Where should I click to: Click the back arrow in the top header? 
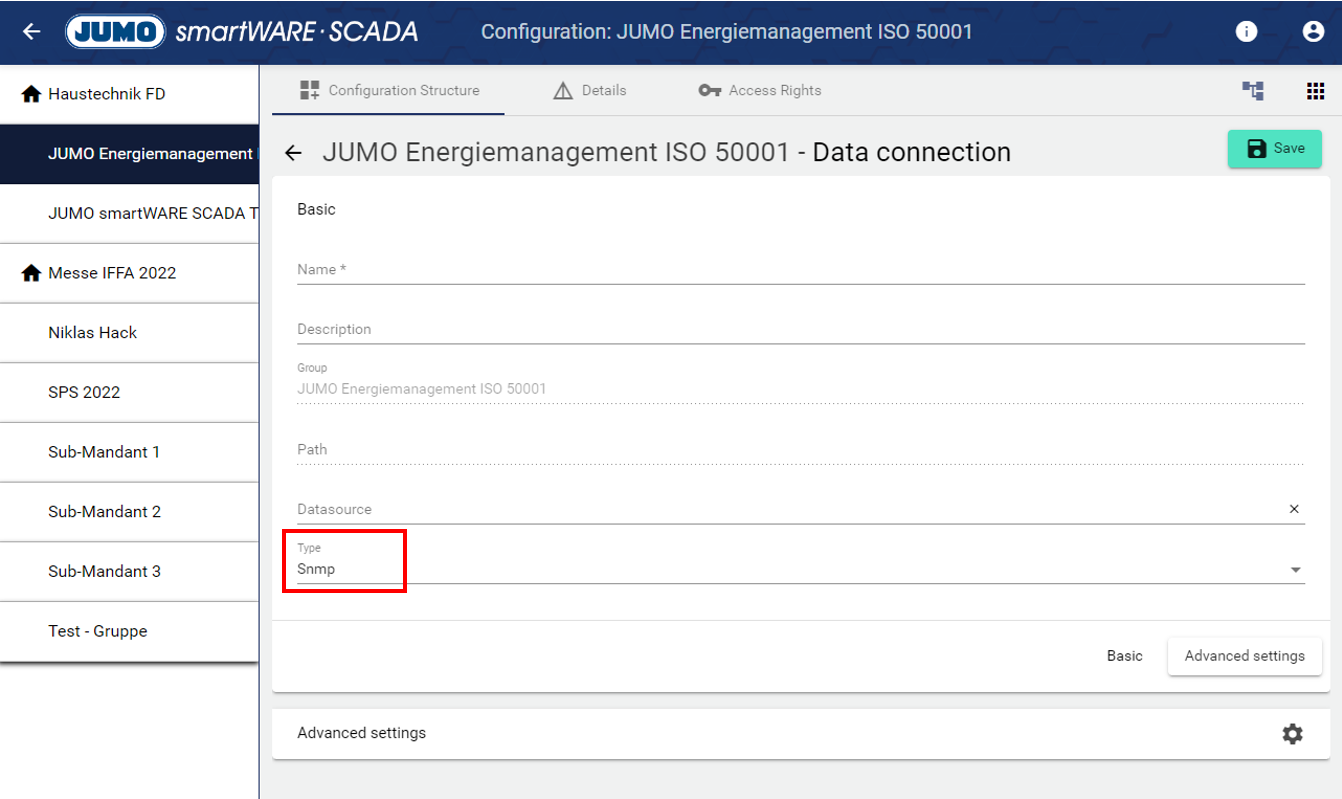(x=32, y=32)
